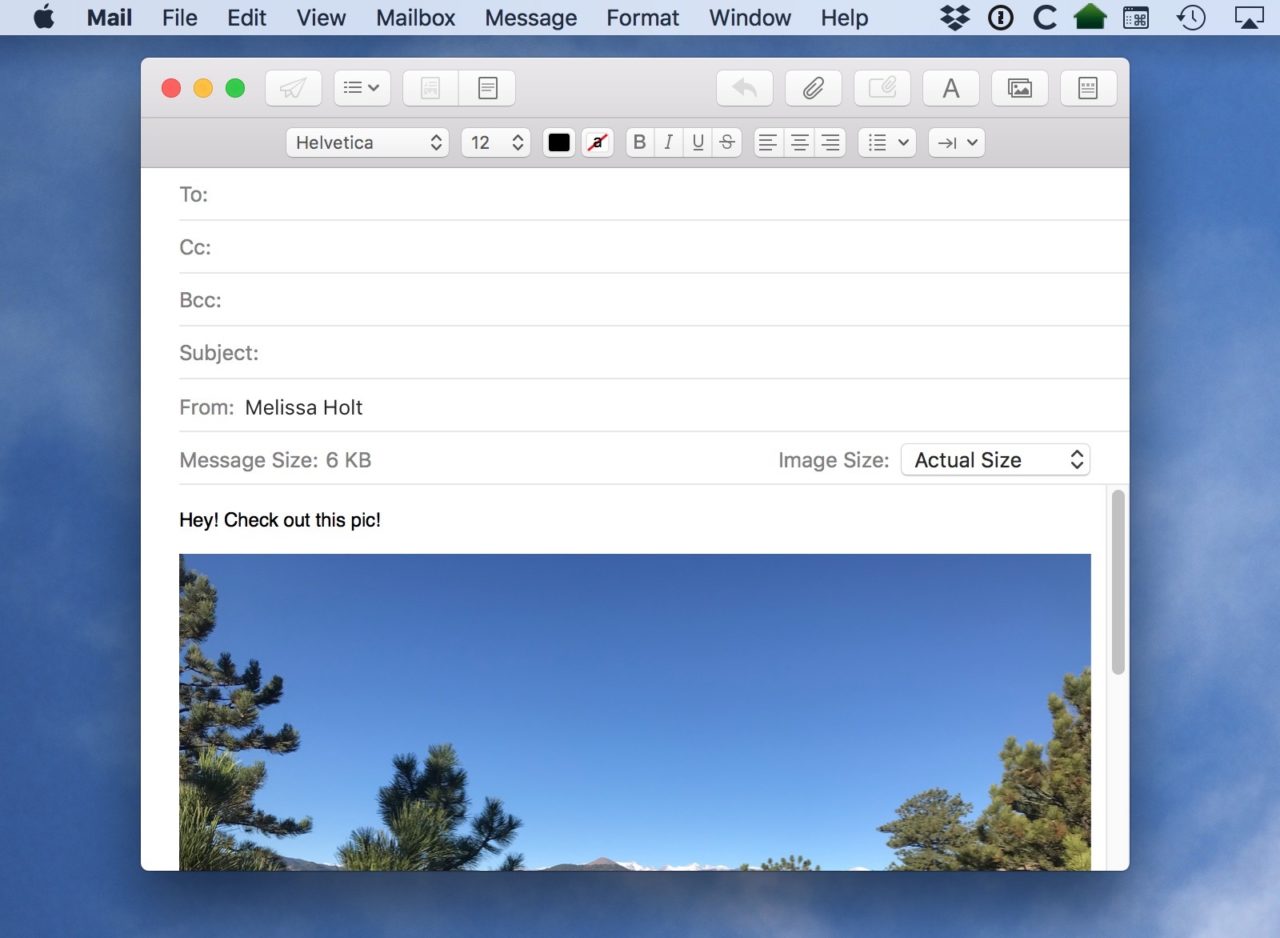Center align the text
Image resolution: width=1280 pixels, height=938 pixels.
click(799, 143)
